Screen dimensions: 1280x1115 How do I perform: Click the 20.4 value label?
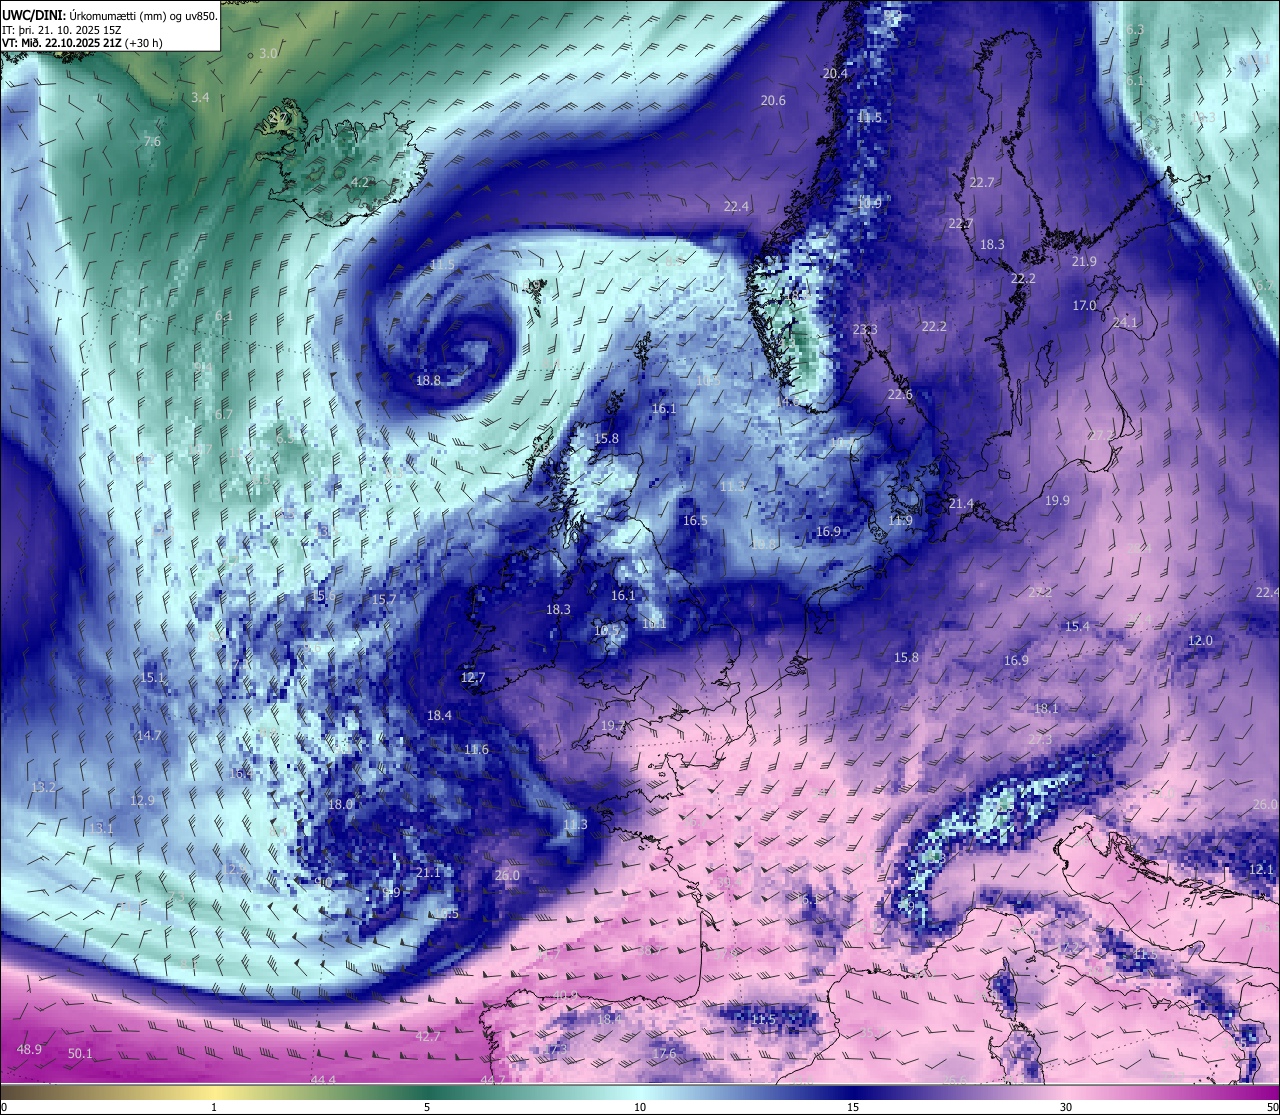[834, 73]
